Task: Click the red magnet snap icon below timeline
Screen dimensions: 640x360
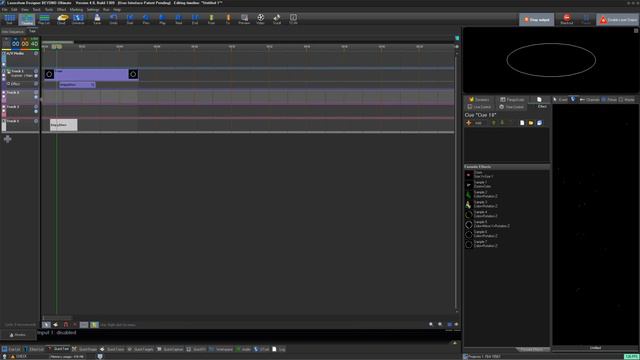Action: (x=66, y=324)
